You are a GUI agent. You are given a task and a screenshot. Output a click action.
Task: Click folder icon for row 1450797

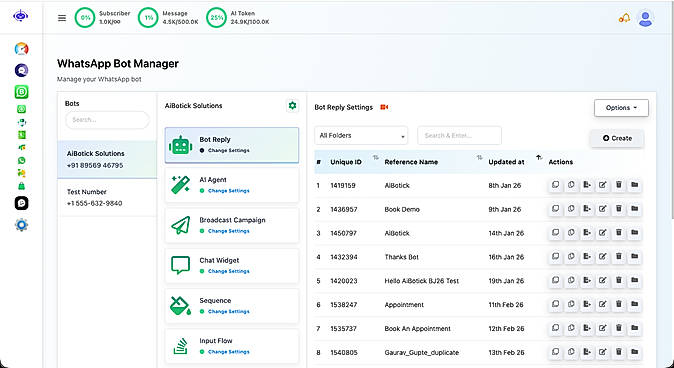point(634,233)
